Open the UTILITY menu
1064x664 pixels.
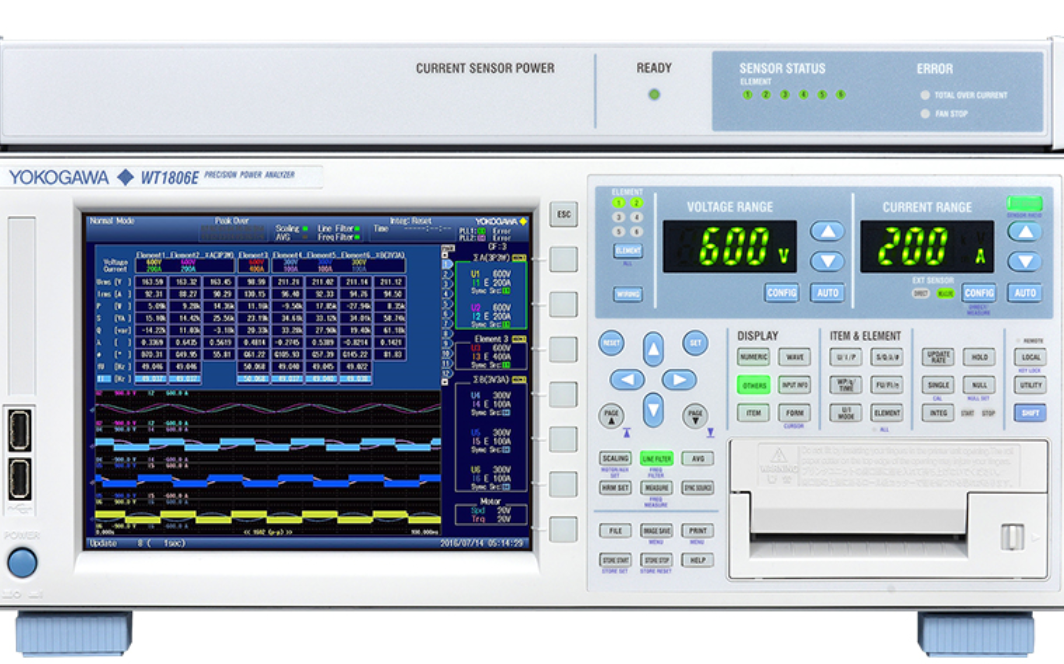click(1030, 385)
